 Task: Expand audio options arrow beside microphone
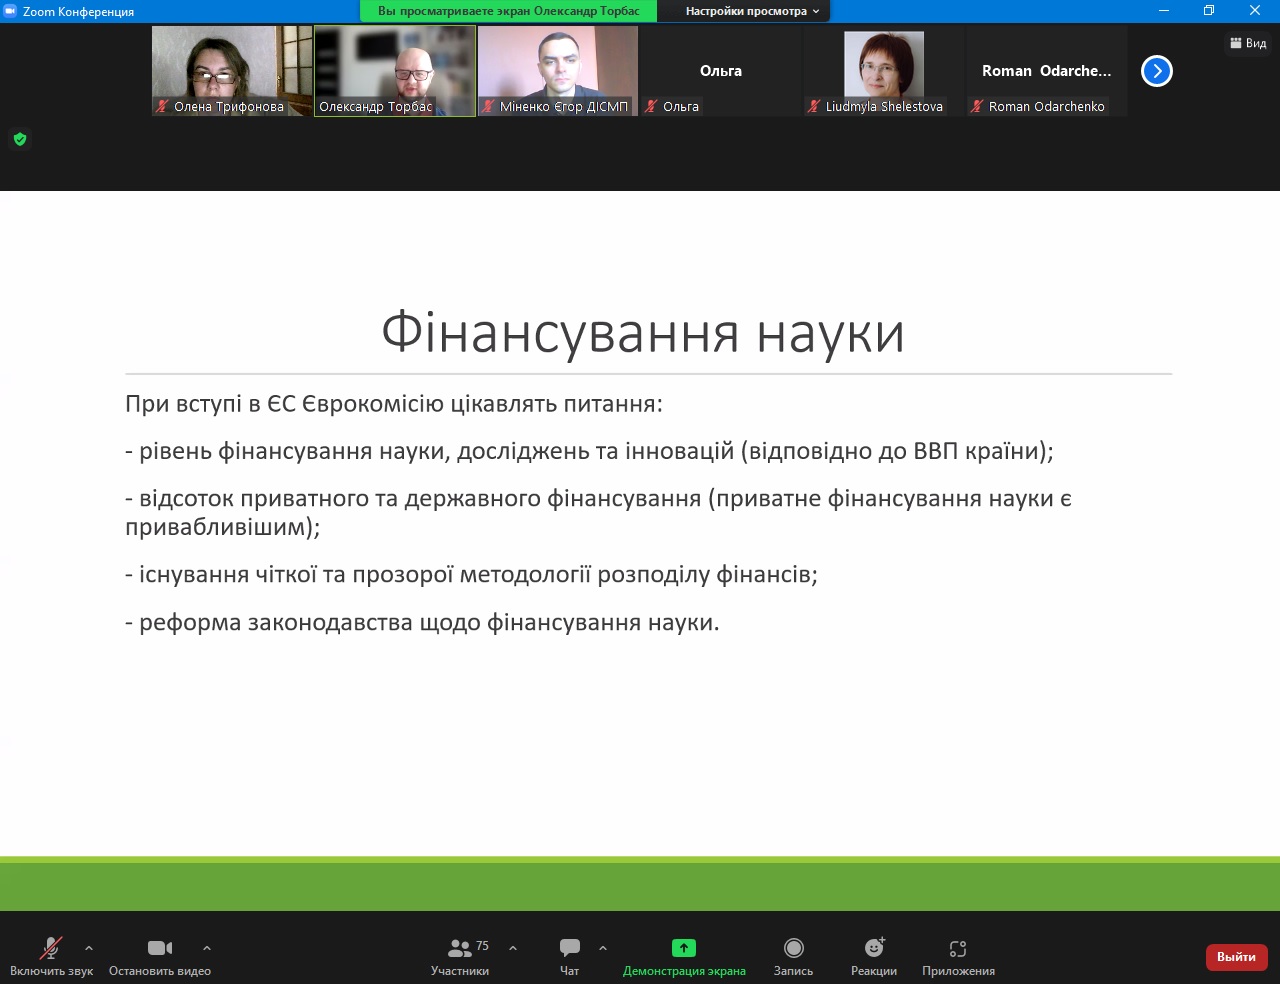(x=89, y=948)
